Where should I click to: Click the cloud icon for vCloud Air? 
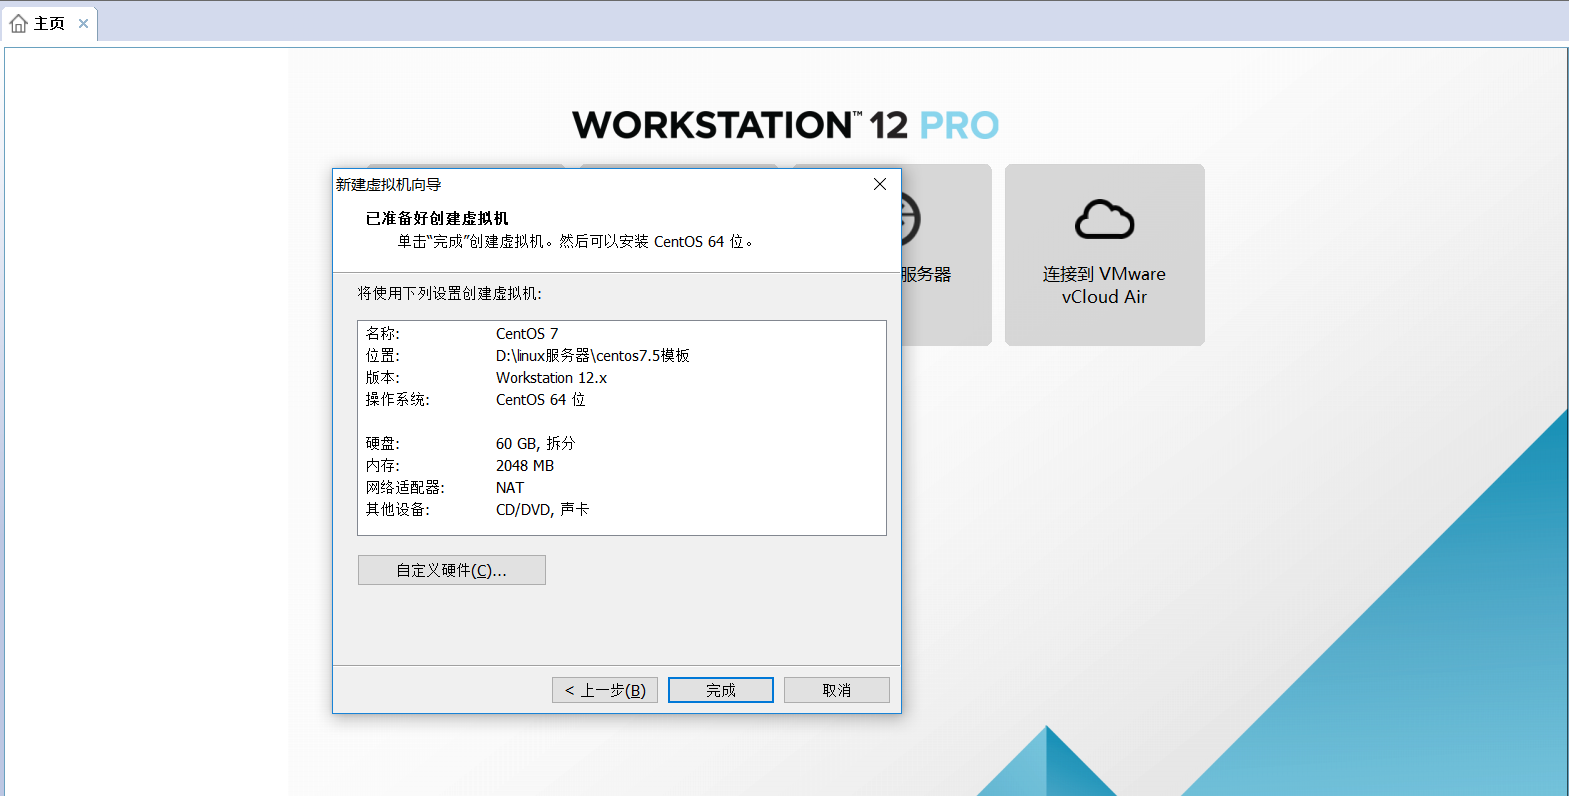1104,220
